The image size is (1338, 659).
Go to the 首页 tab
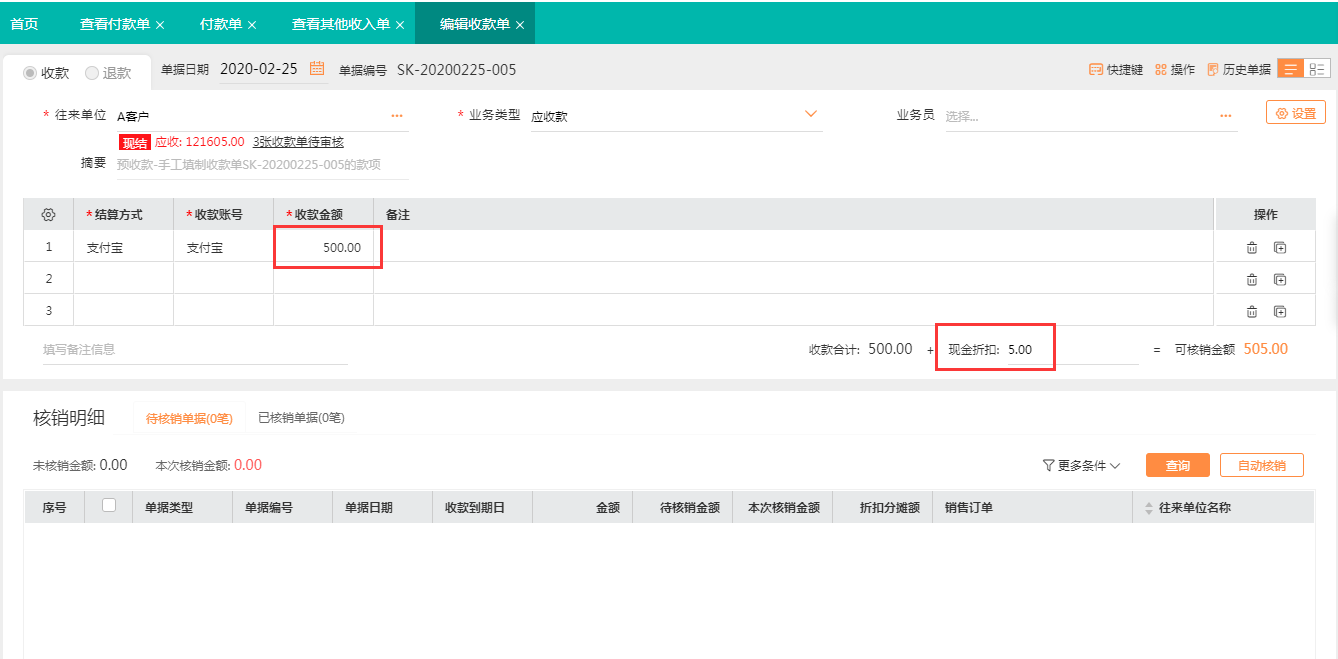coord(24,23)
